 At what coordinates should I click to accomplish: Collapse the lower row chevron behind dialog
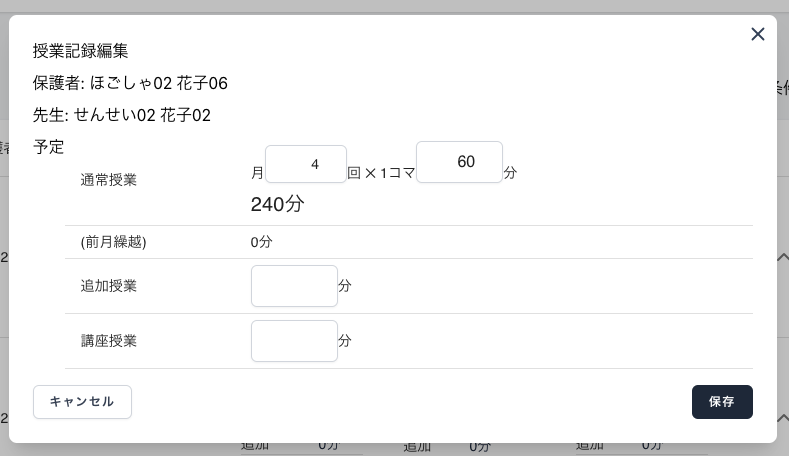pyautogui.click(x=782, y=417)
